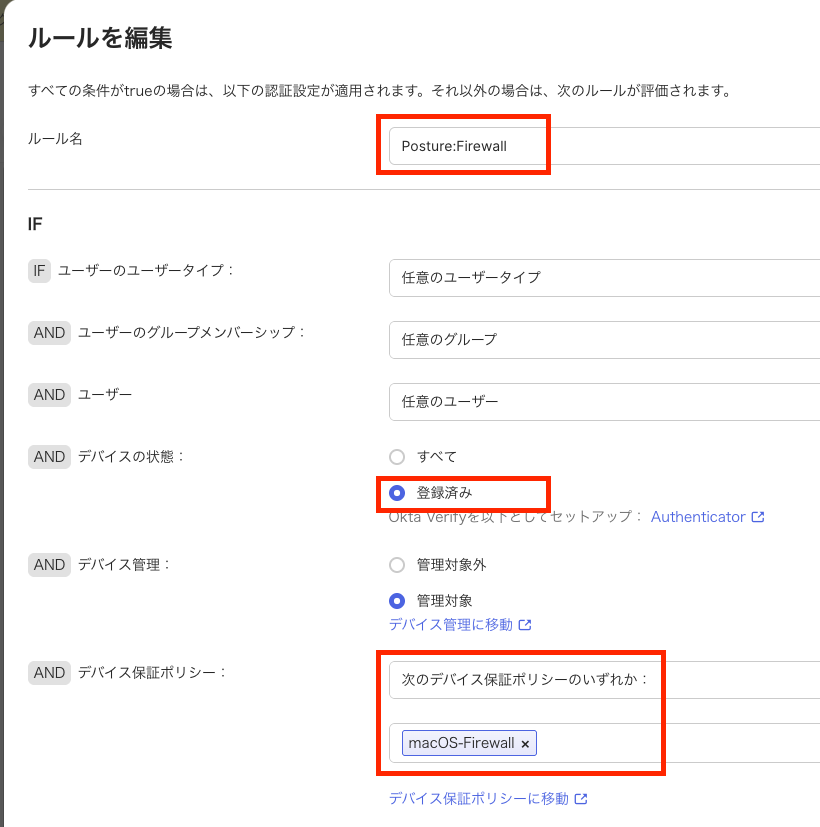The width and height of the screenshot is (820, 827).
Task: Click the external-link icon after デバイス管理に移動
Action: click(525, 625)
